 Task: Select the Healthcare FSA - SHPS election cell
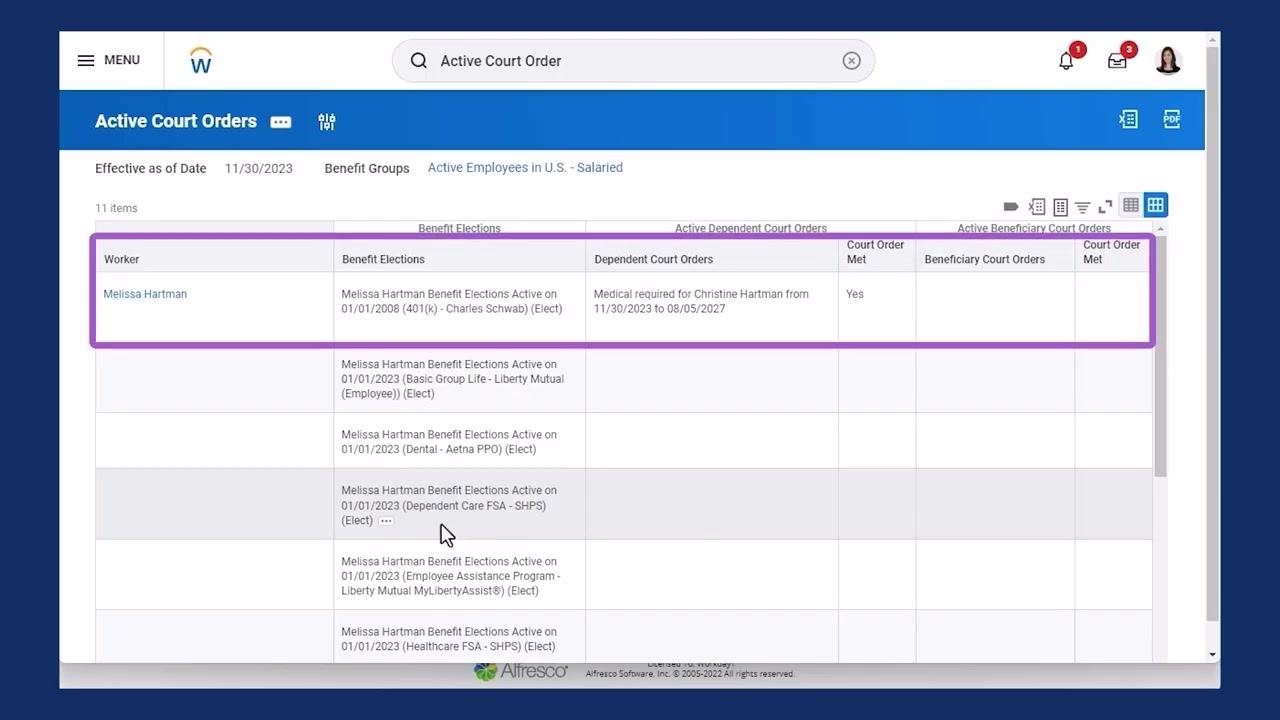click(x=460, y=638)
